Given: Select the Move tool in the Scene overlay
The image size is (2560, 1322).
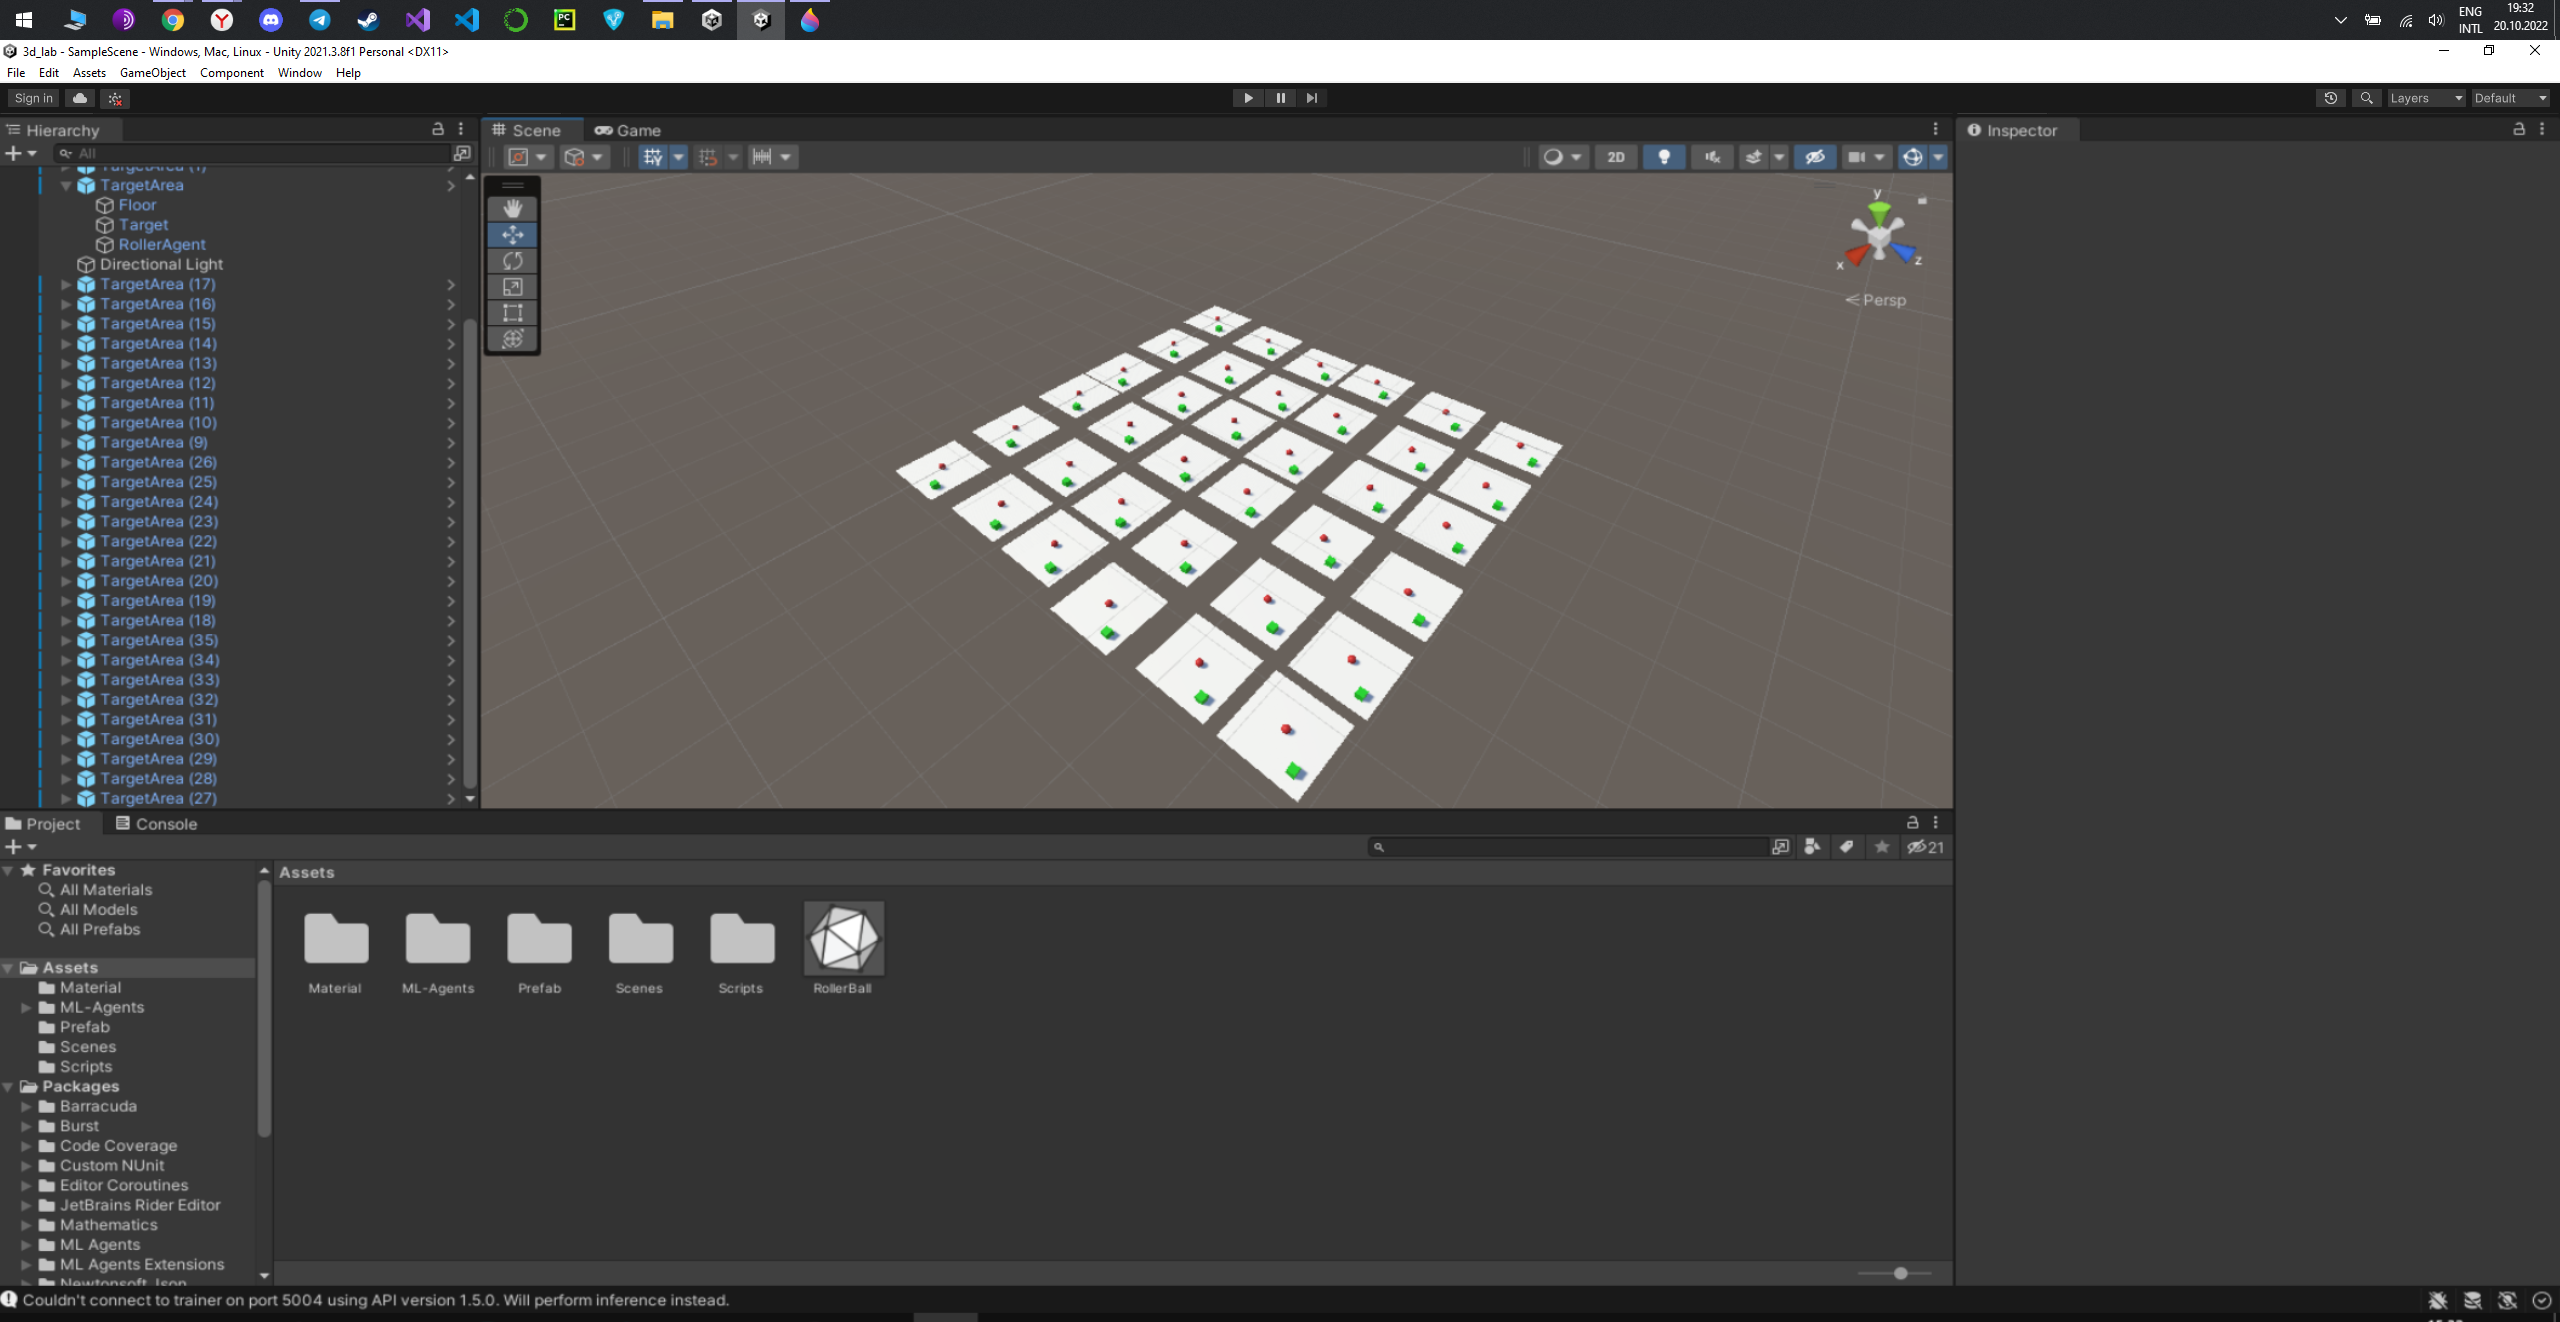Looking at the screenshot, I should [x=512, y=235].
